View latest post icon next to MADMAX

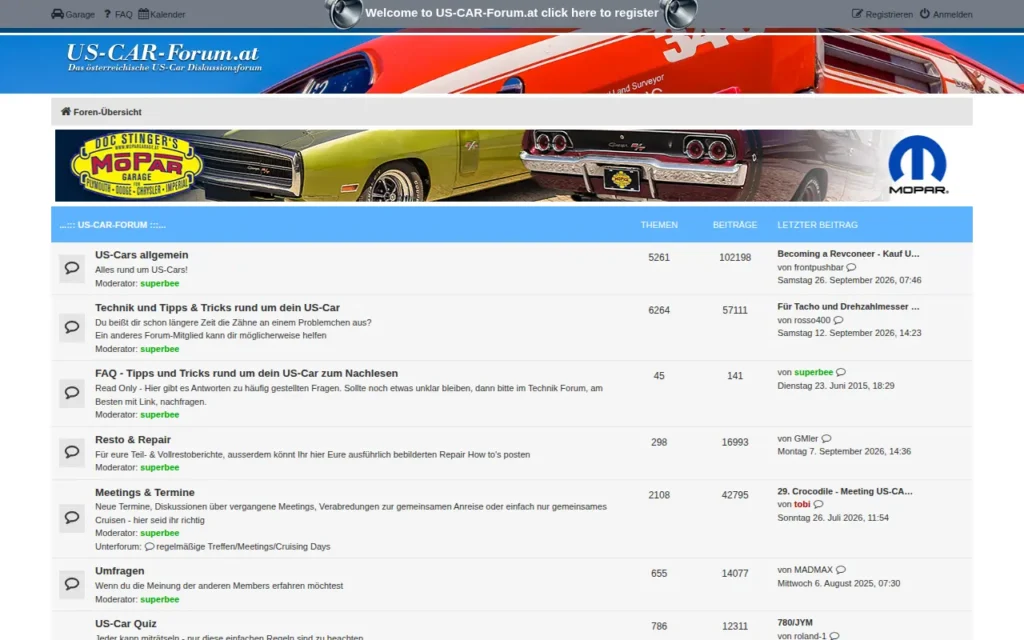click(x=840, y=569)
